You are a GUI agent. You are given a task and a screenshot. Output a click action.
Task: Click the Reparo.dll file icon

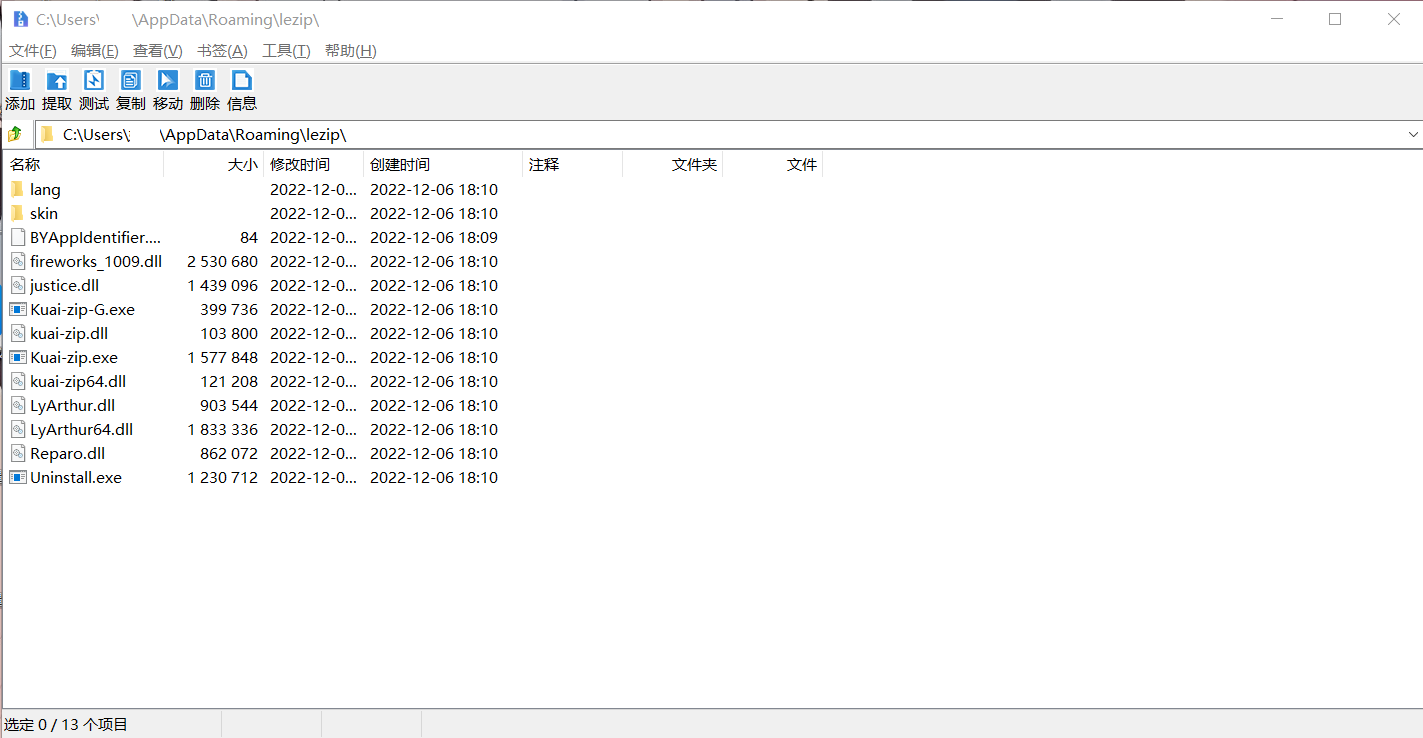point(17,453)
